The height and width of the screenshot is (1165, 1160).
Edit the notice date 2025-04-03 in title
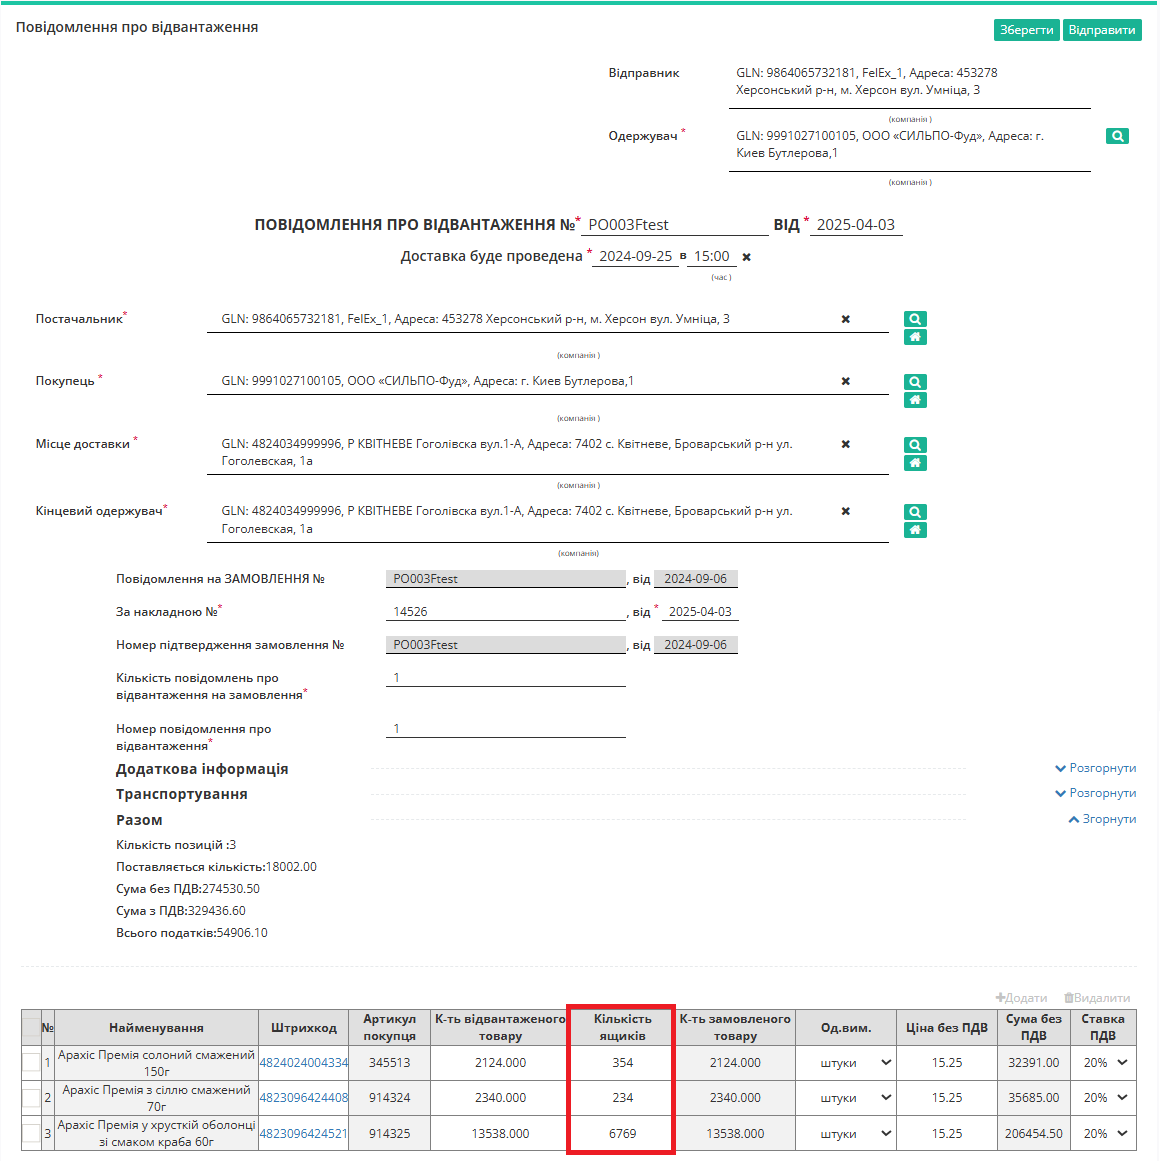point(856,225)
